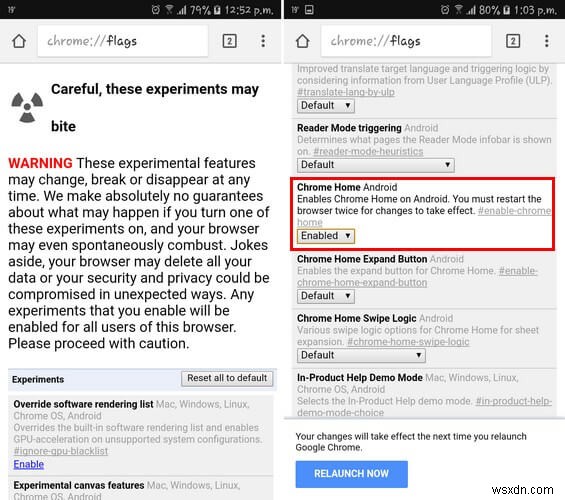
Task: Select the Experiments section heading
Action: coord(38,379)
